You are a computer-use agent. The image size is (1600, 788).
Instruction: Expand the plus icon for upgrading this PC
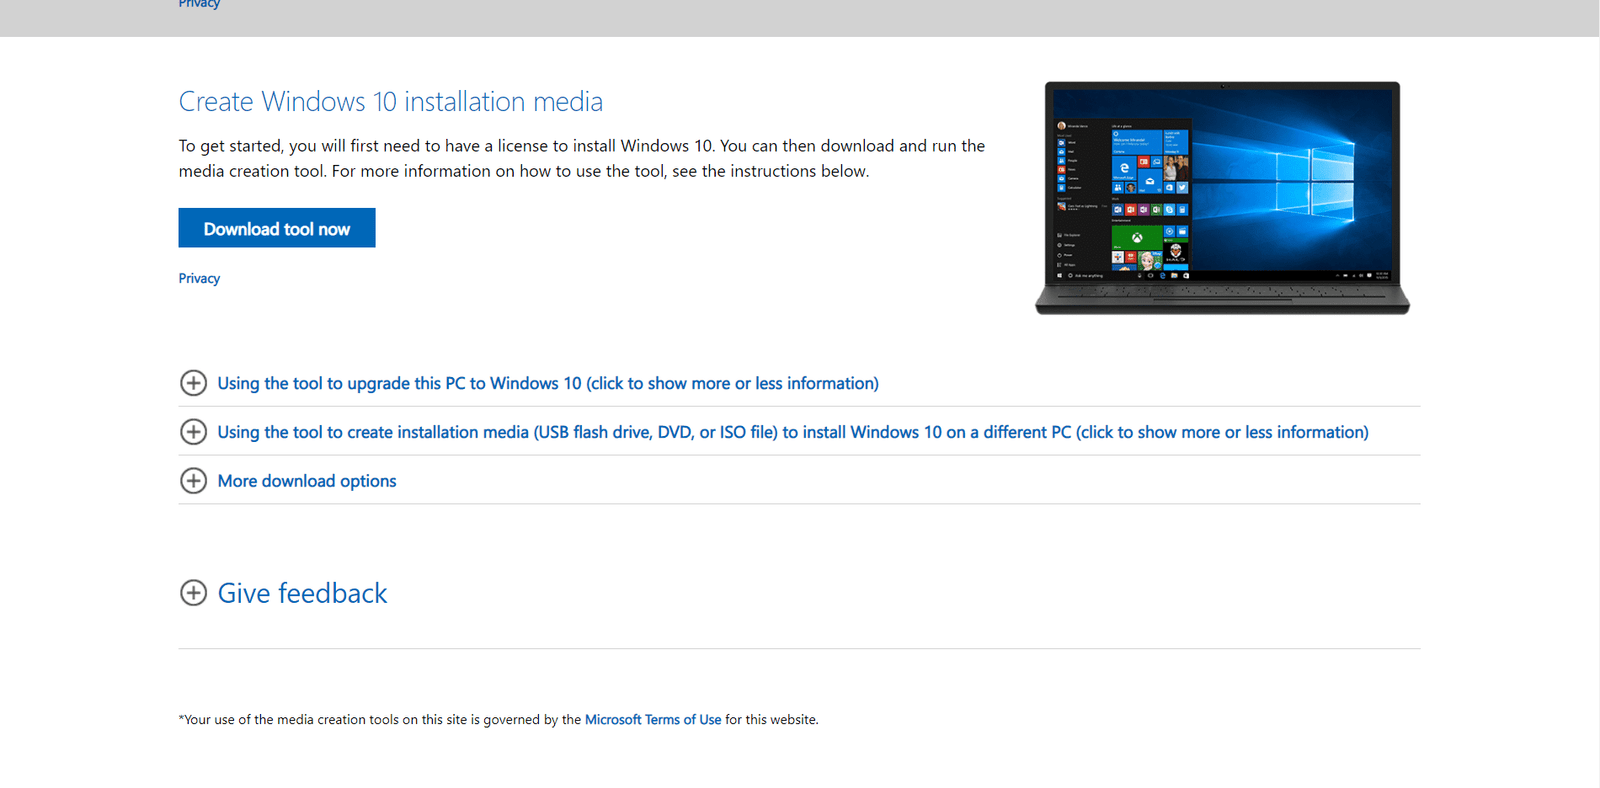point(193,383)
